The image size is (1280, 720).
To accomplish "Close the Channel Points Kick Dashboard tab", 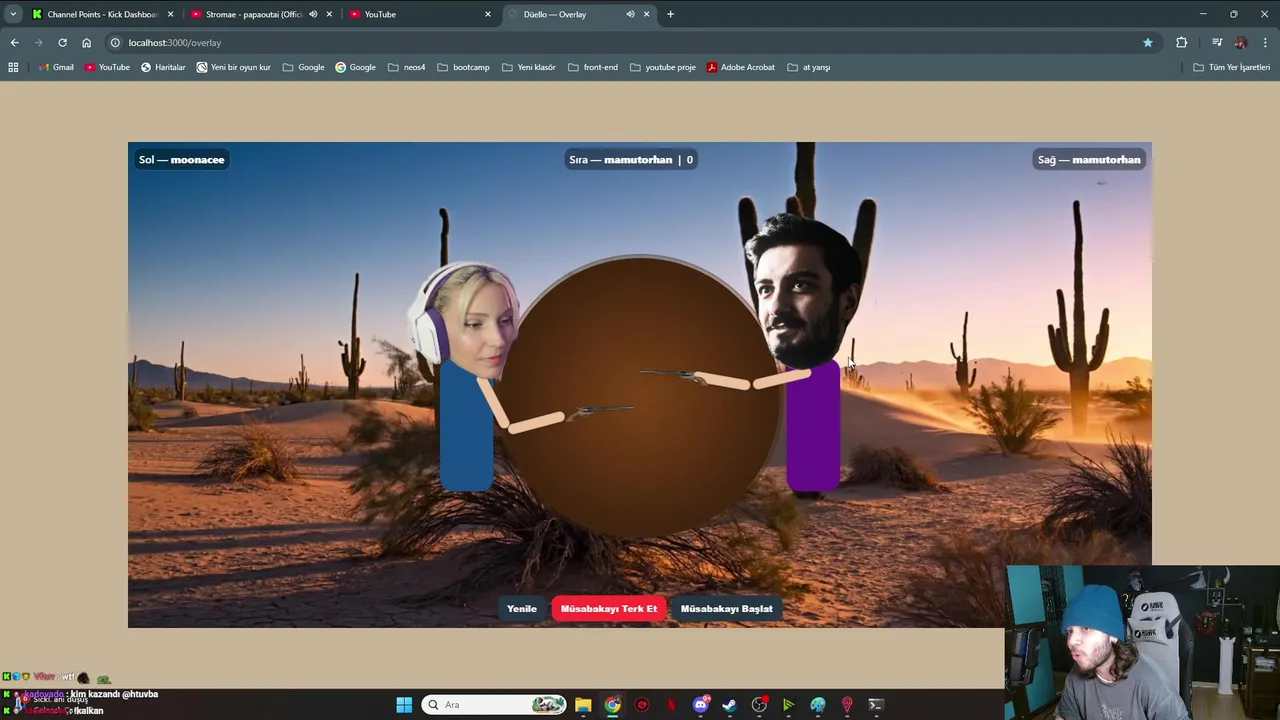I will (x=170, y=14).
